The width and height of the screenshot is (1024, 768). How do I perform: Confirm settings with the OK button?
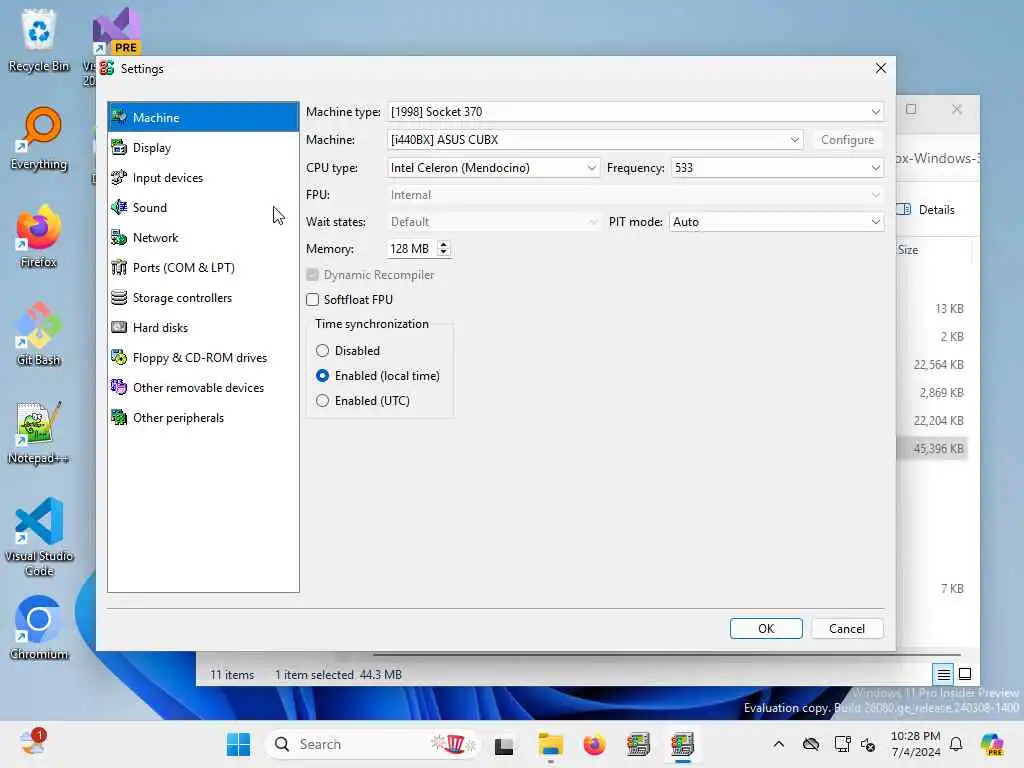766,628
